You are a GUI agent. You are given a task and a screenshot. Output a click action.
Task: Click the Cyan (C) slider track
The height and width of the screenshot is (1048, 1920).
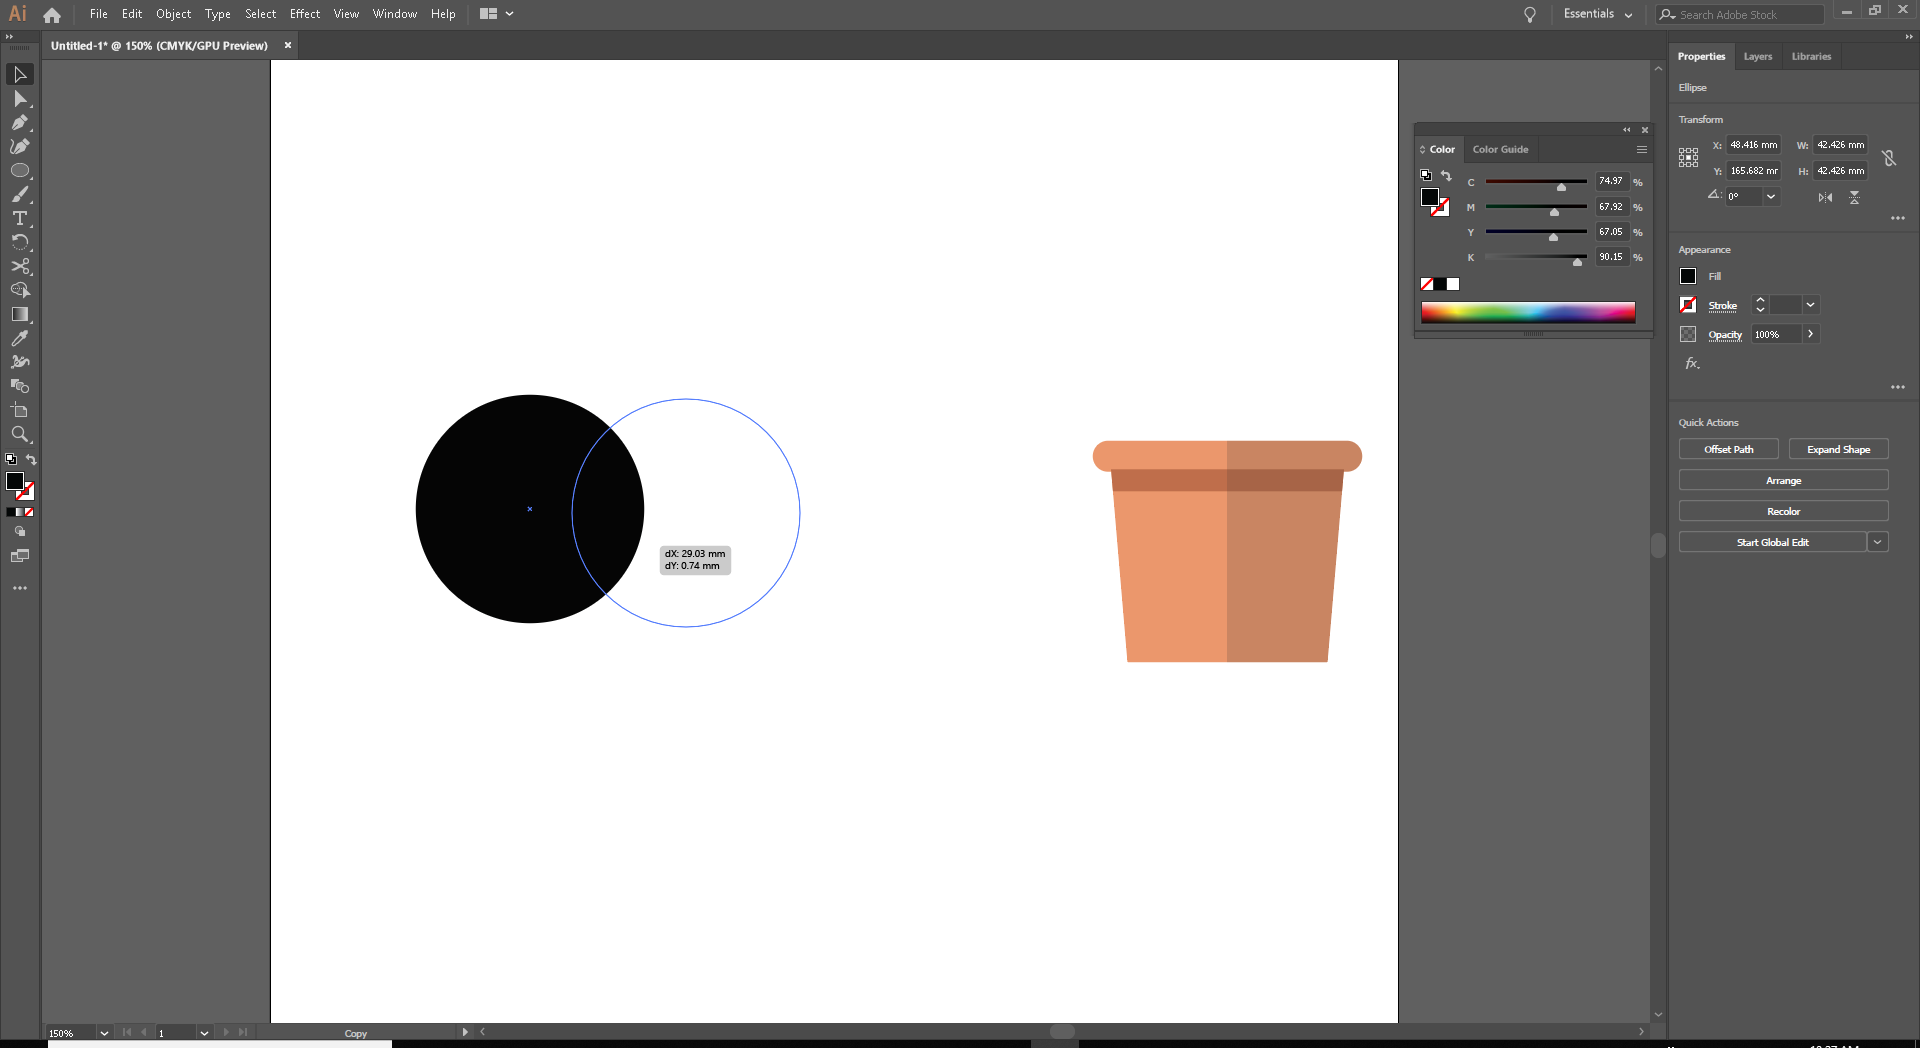tap(1536, 182)
